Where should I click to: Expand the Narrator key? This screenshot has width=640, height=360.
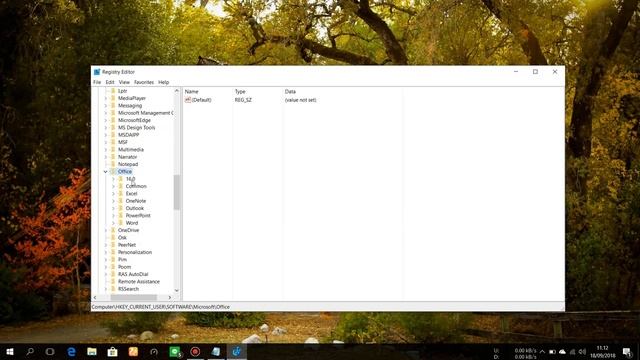(106, 157)
